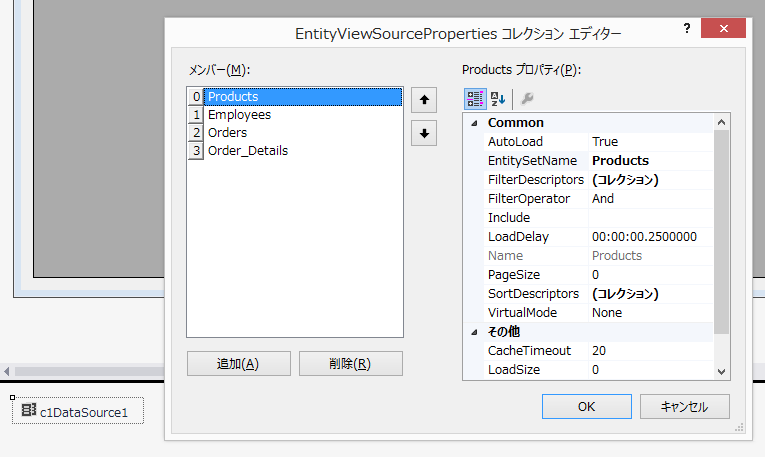
Task: Select the FilterOperator property
Action: coord(537,199)
